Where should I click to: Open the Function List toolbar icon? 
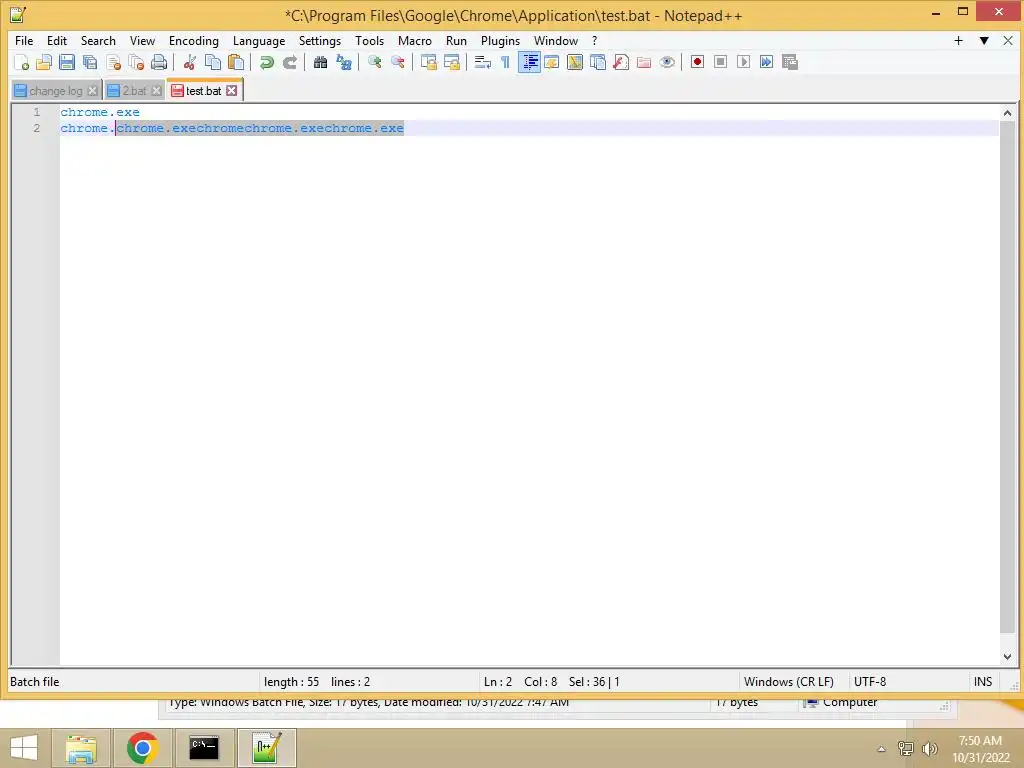coord(621,62)
